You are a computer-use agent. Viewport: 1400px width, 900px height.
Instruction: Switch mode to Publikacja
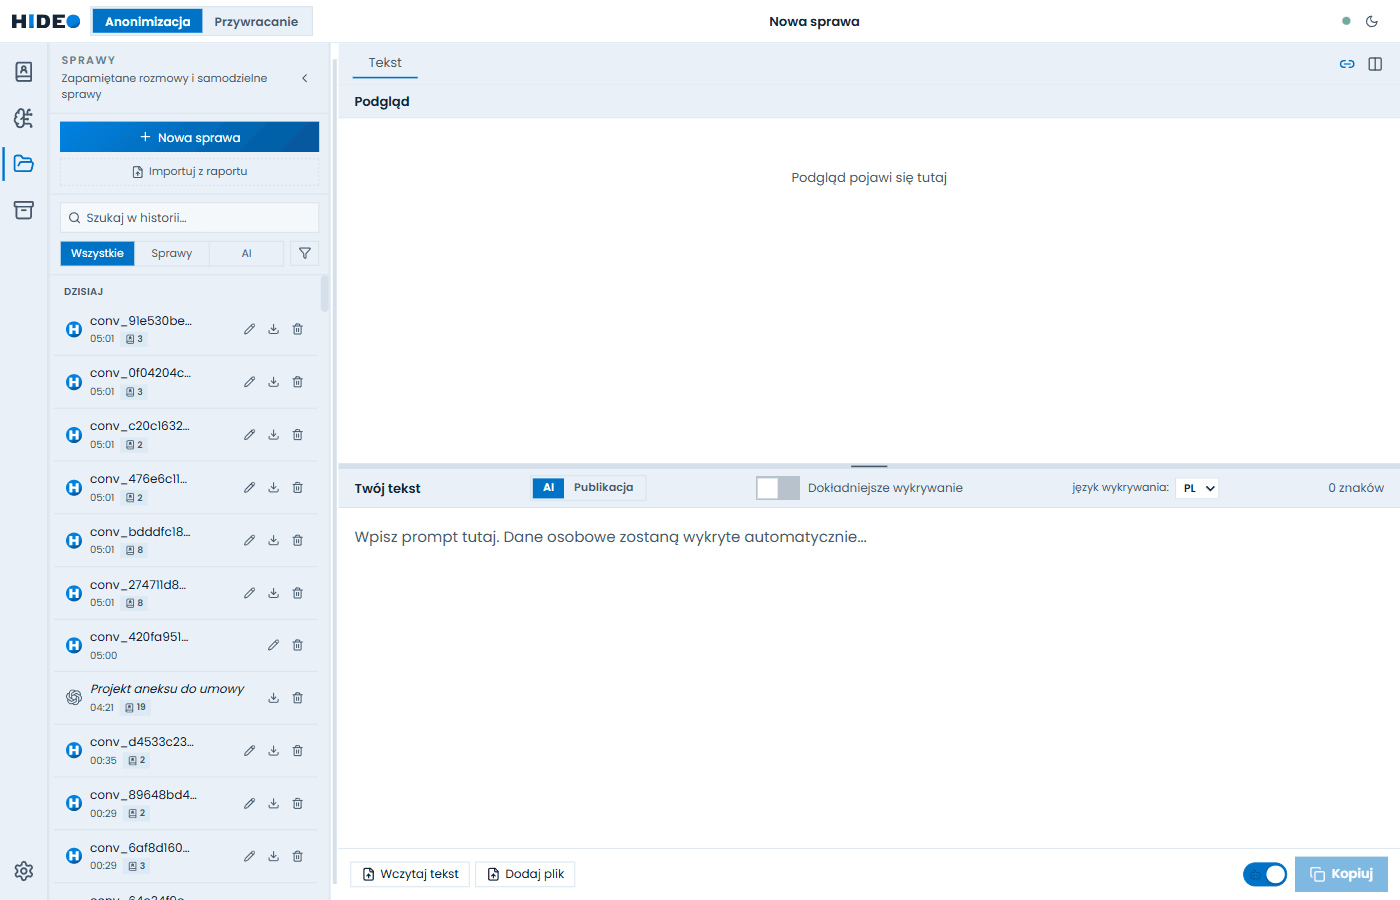(603, 488)
